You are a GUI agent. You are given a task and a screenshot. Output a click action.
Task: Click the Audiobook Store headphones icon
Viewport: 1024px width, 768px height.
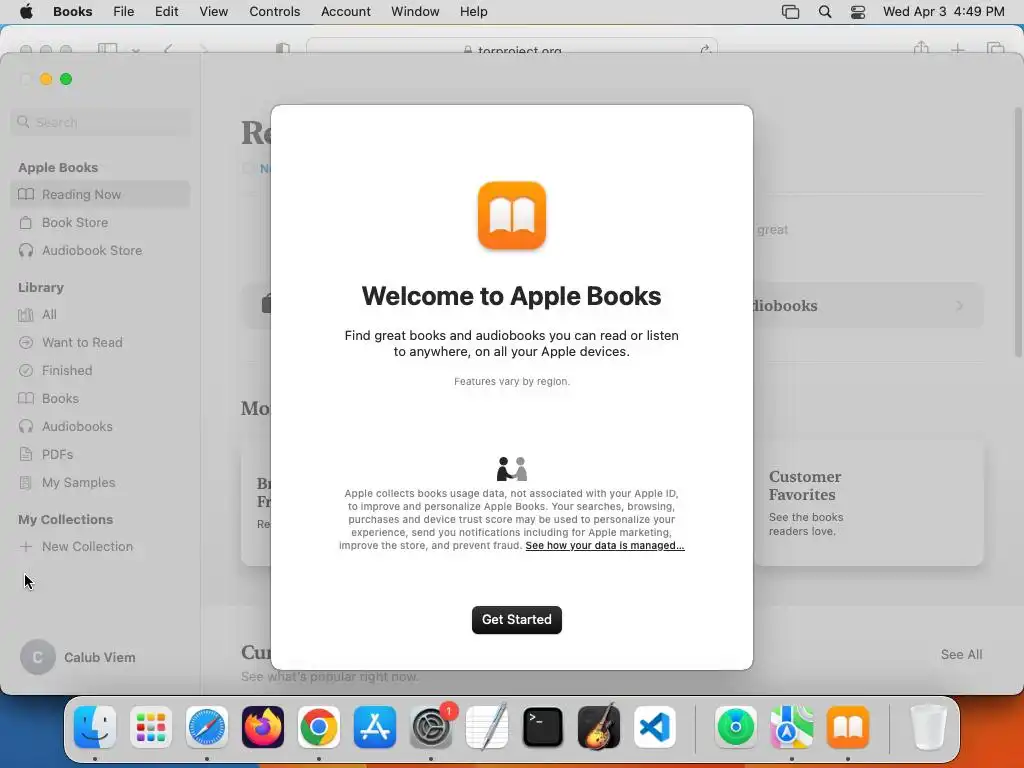(x=26, y=251)
